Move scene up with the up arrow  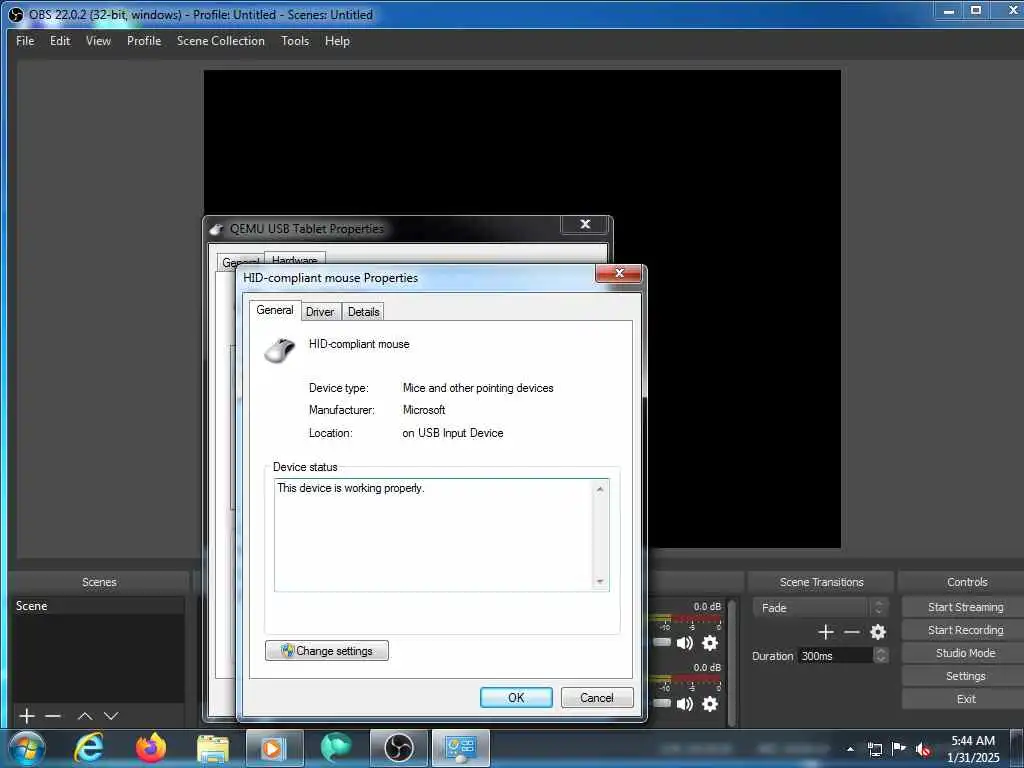(85, 716)
